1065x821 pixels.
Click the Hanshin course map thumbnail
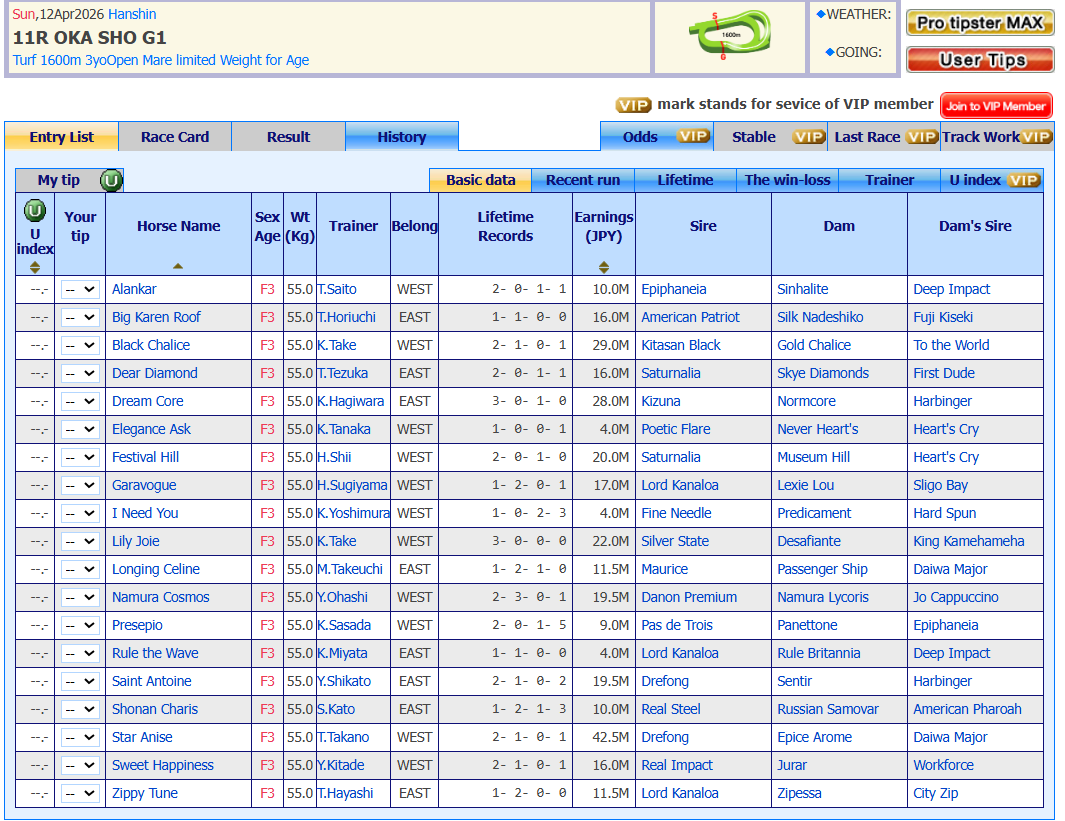729,34
